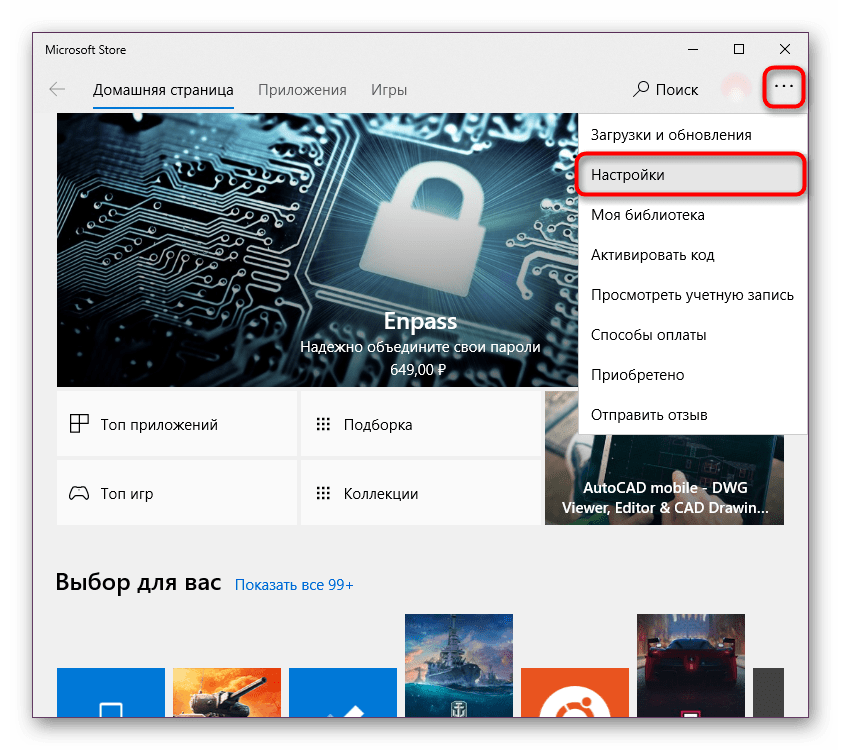Click the price 649,00 ₽ text
The height and width of the screenshot is (750, 841).
[418, 370]
